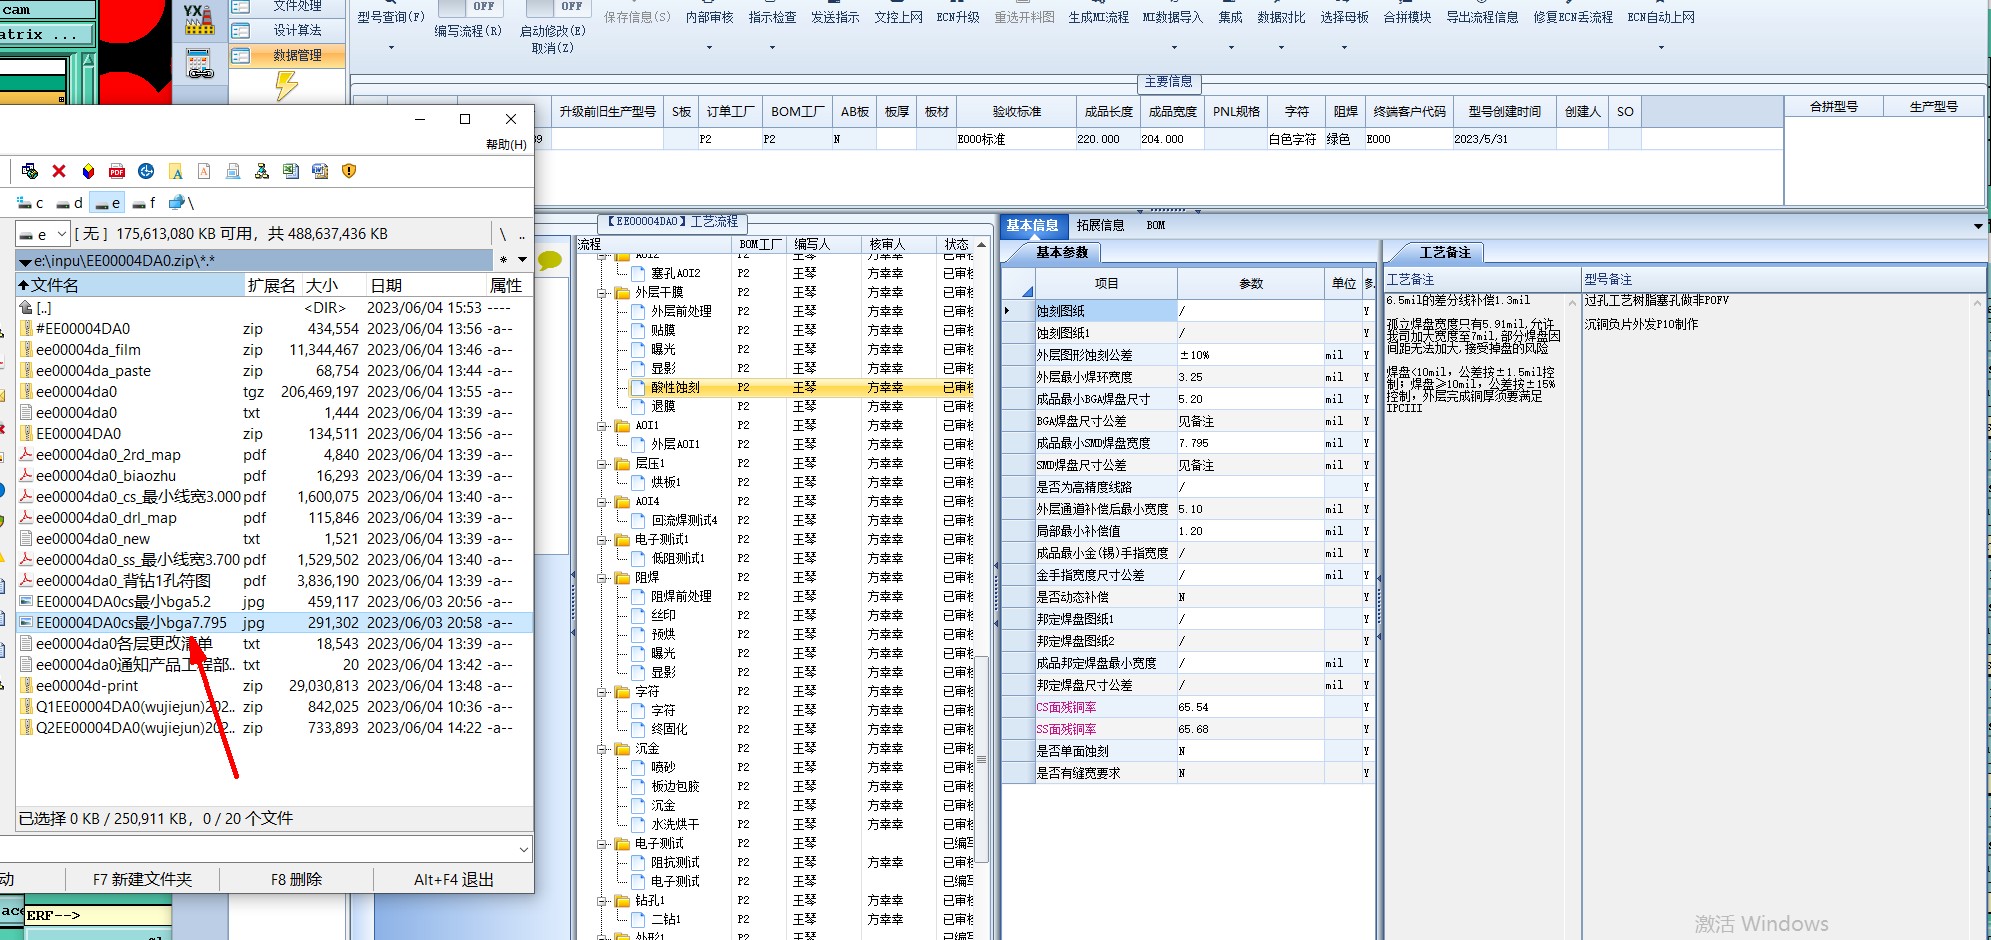Click the white page orange A icon
The image size is (1991, 940).
point(204,171)
